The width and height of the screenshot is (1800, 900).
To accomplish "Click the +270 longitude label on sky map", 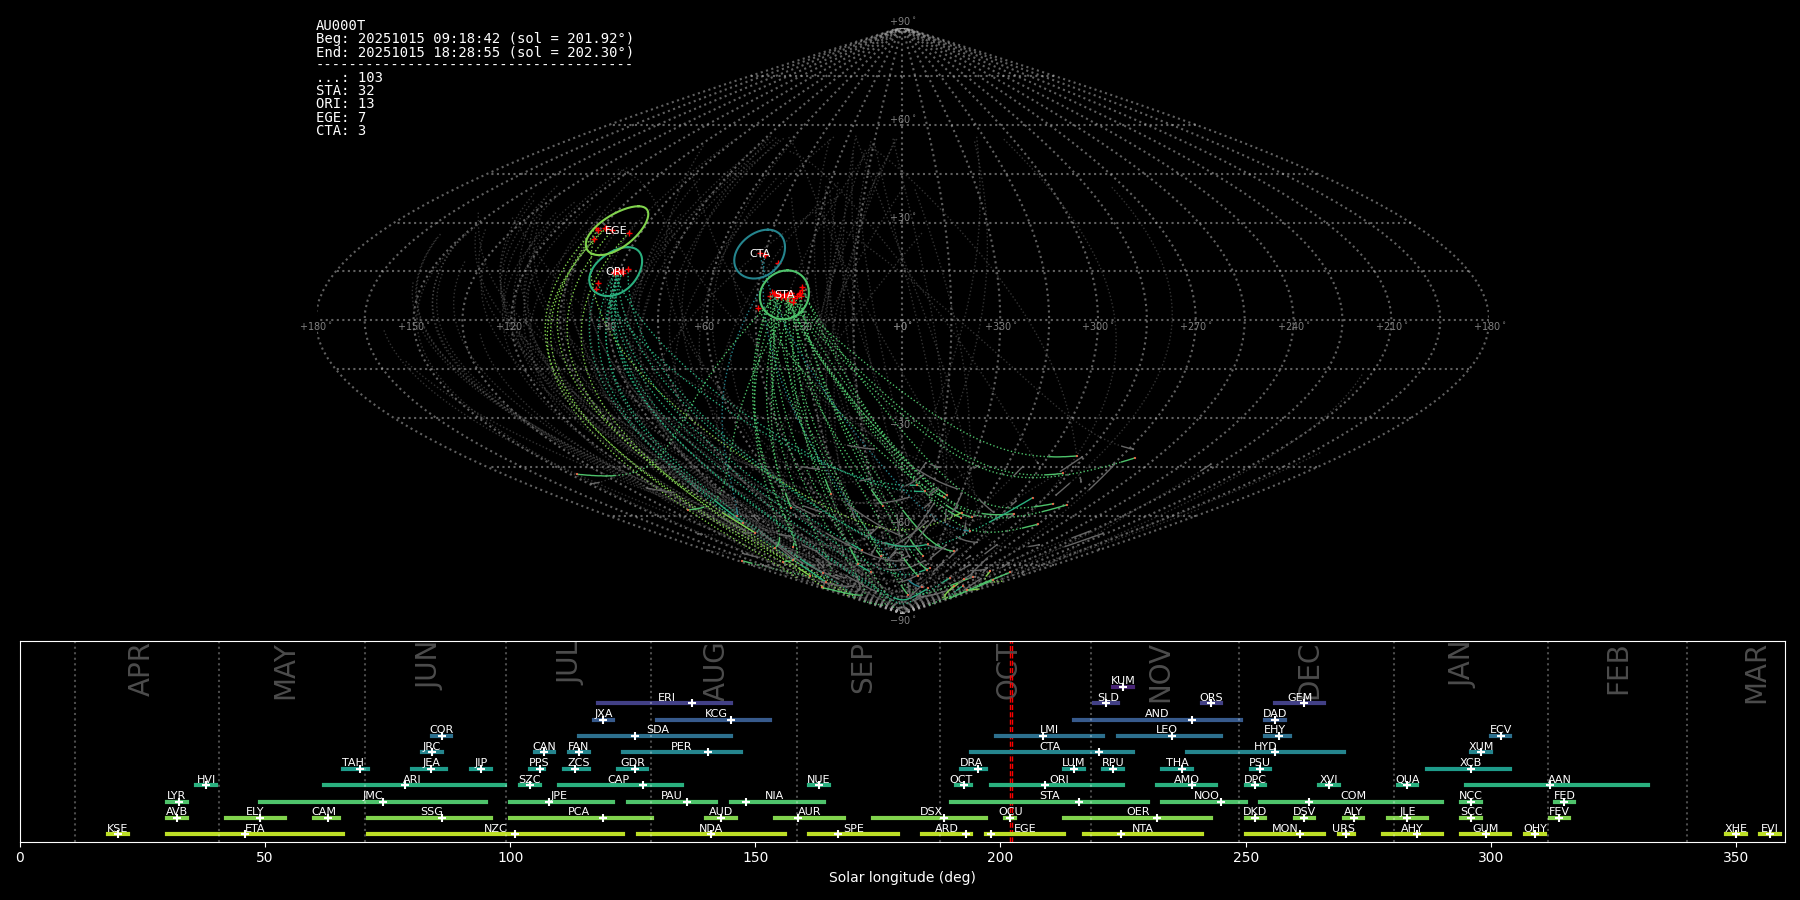I will 1194,327.
